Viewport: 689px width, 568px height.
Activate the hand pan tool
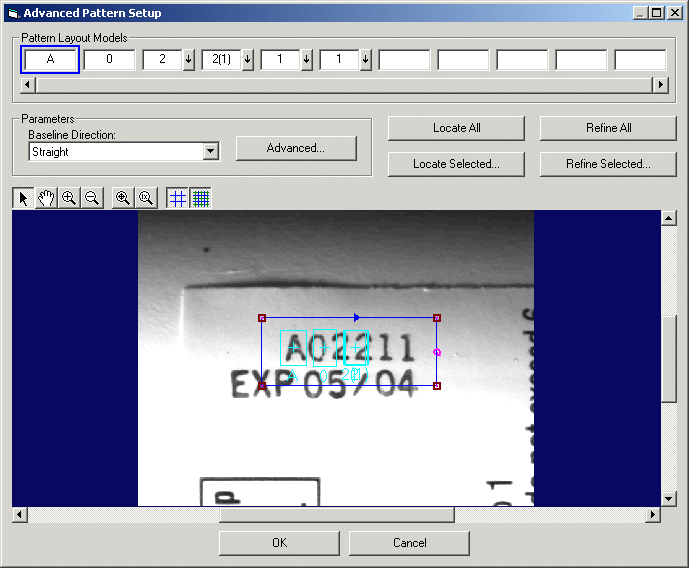[x=46, y=198]
